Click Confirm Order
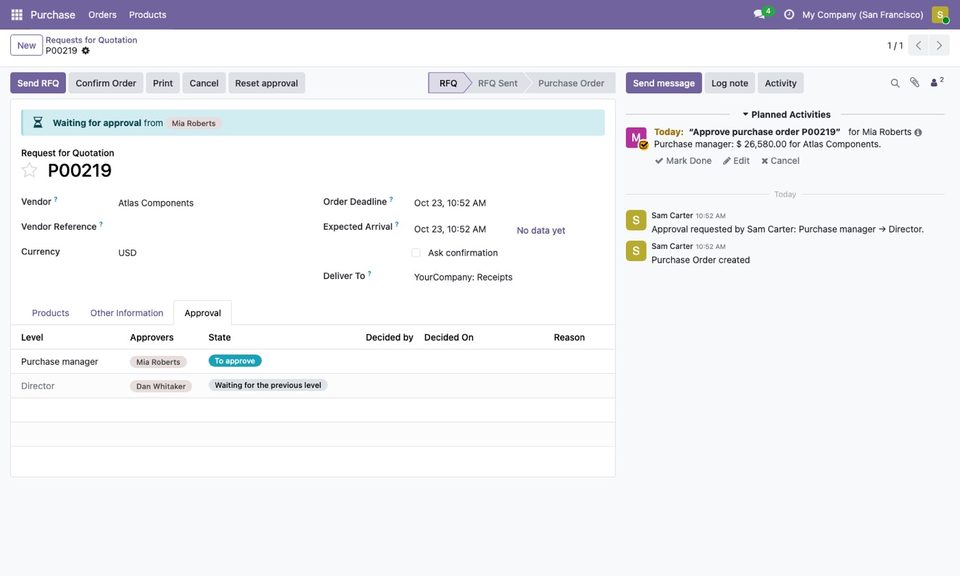Viewport: 960px width, 576px height. pos(106,83)
